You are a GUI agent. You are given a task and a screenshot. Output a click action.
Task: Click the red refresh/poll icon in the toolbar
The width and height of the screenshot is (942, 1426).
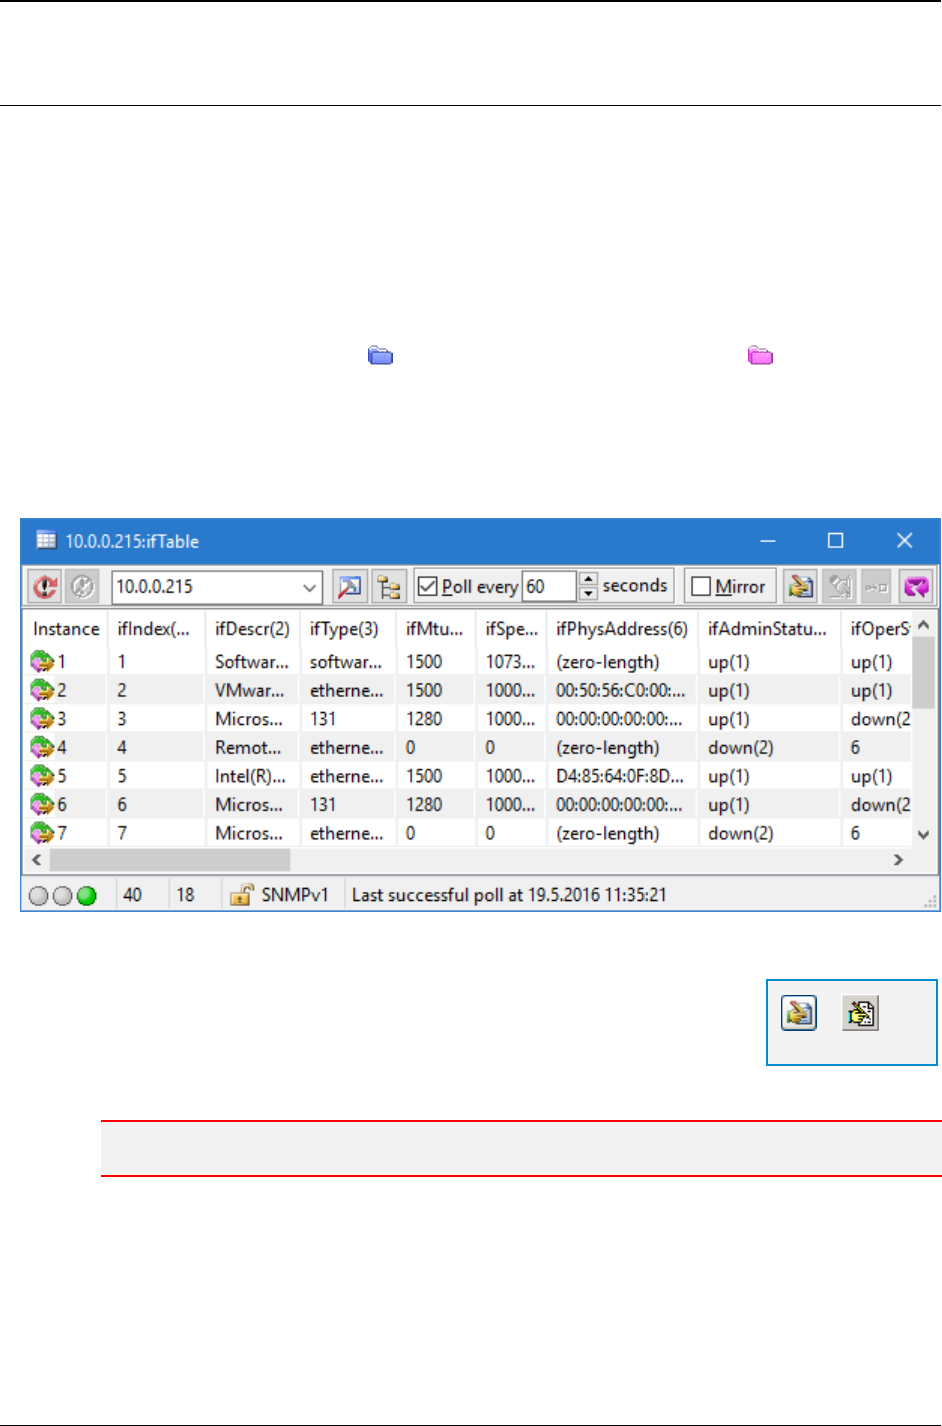tap(45, 586)
